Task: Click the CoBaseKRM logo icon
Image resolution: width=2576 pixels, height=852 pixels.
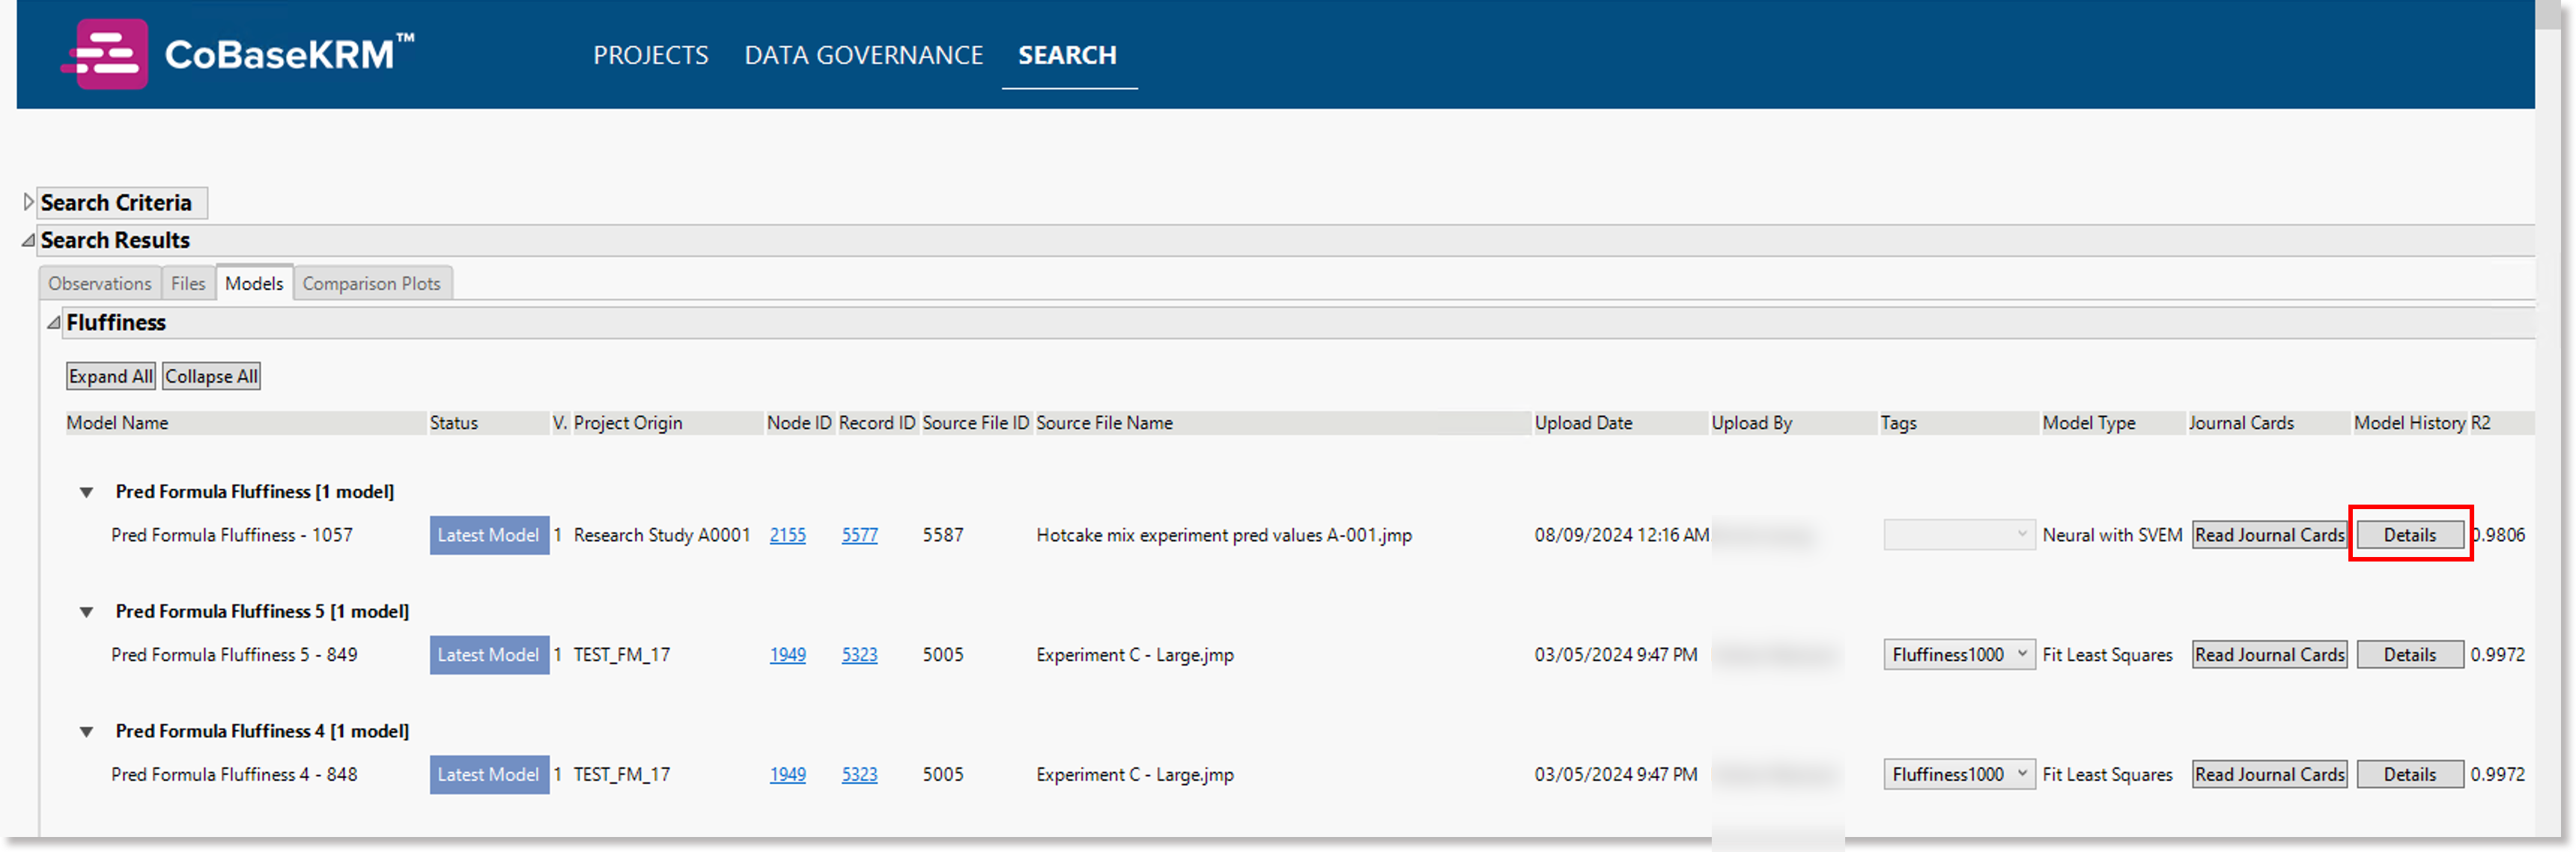Action: pyautogui.click(x=106, y=54)
